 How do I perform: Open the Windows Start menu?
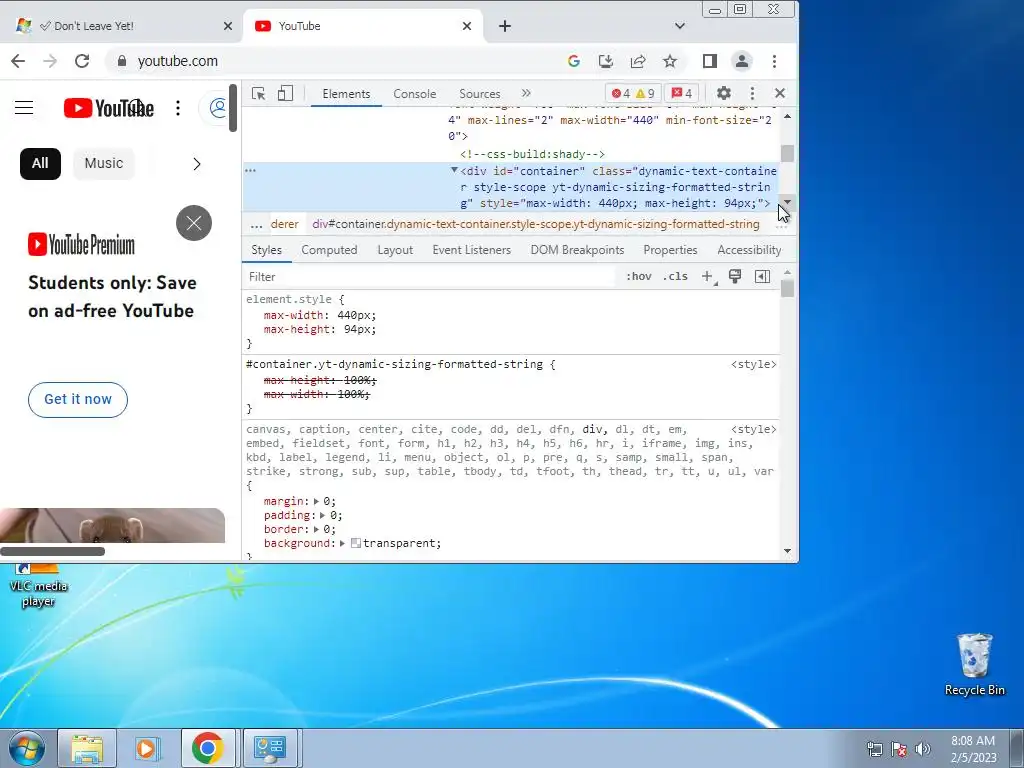coord(27,748)
